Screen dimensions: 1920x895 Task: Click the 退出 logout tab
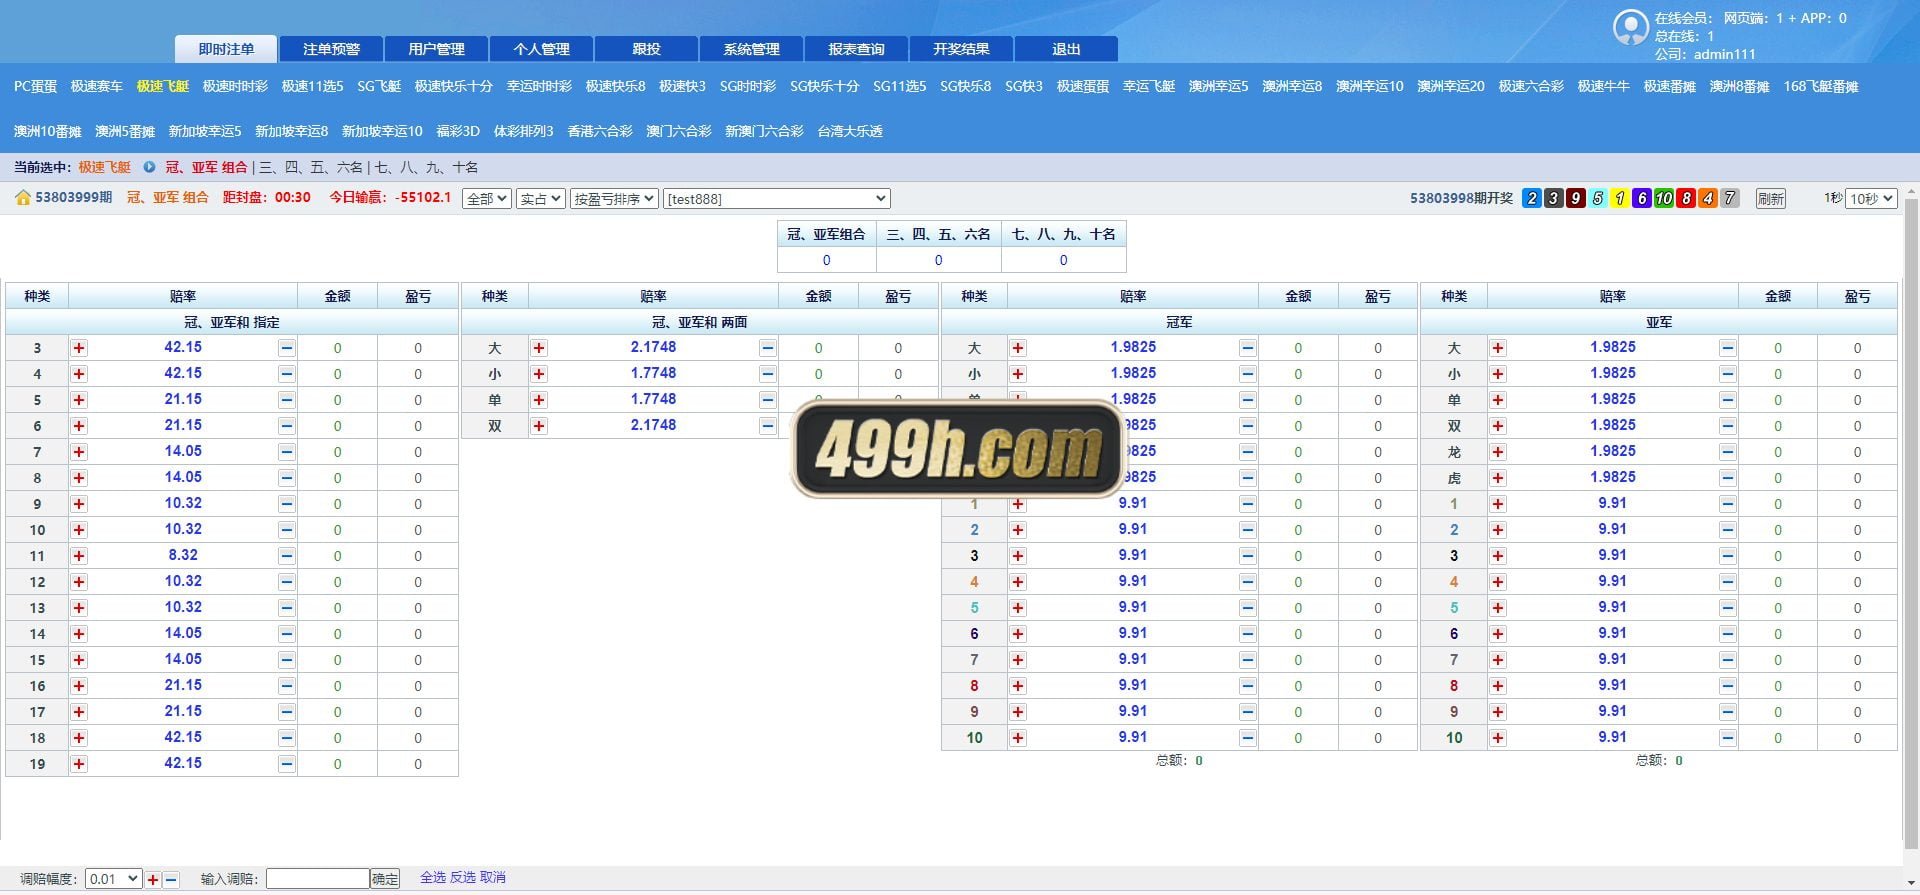(1066, 49)
